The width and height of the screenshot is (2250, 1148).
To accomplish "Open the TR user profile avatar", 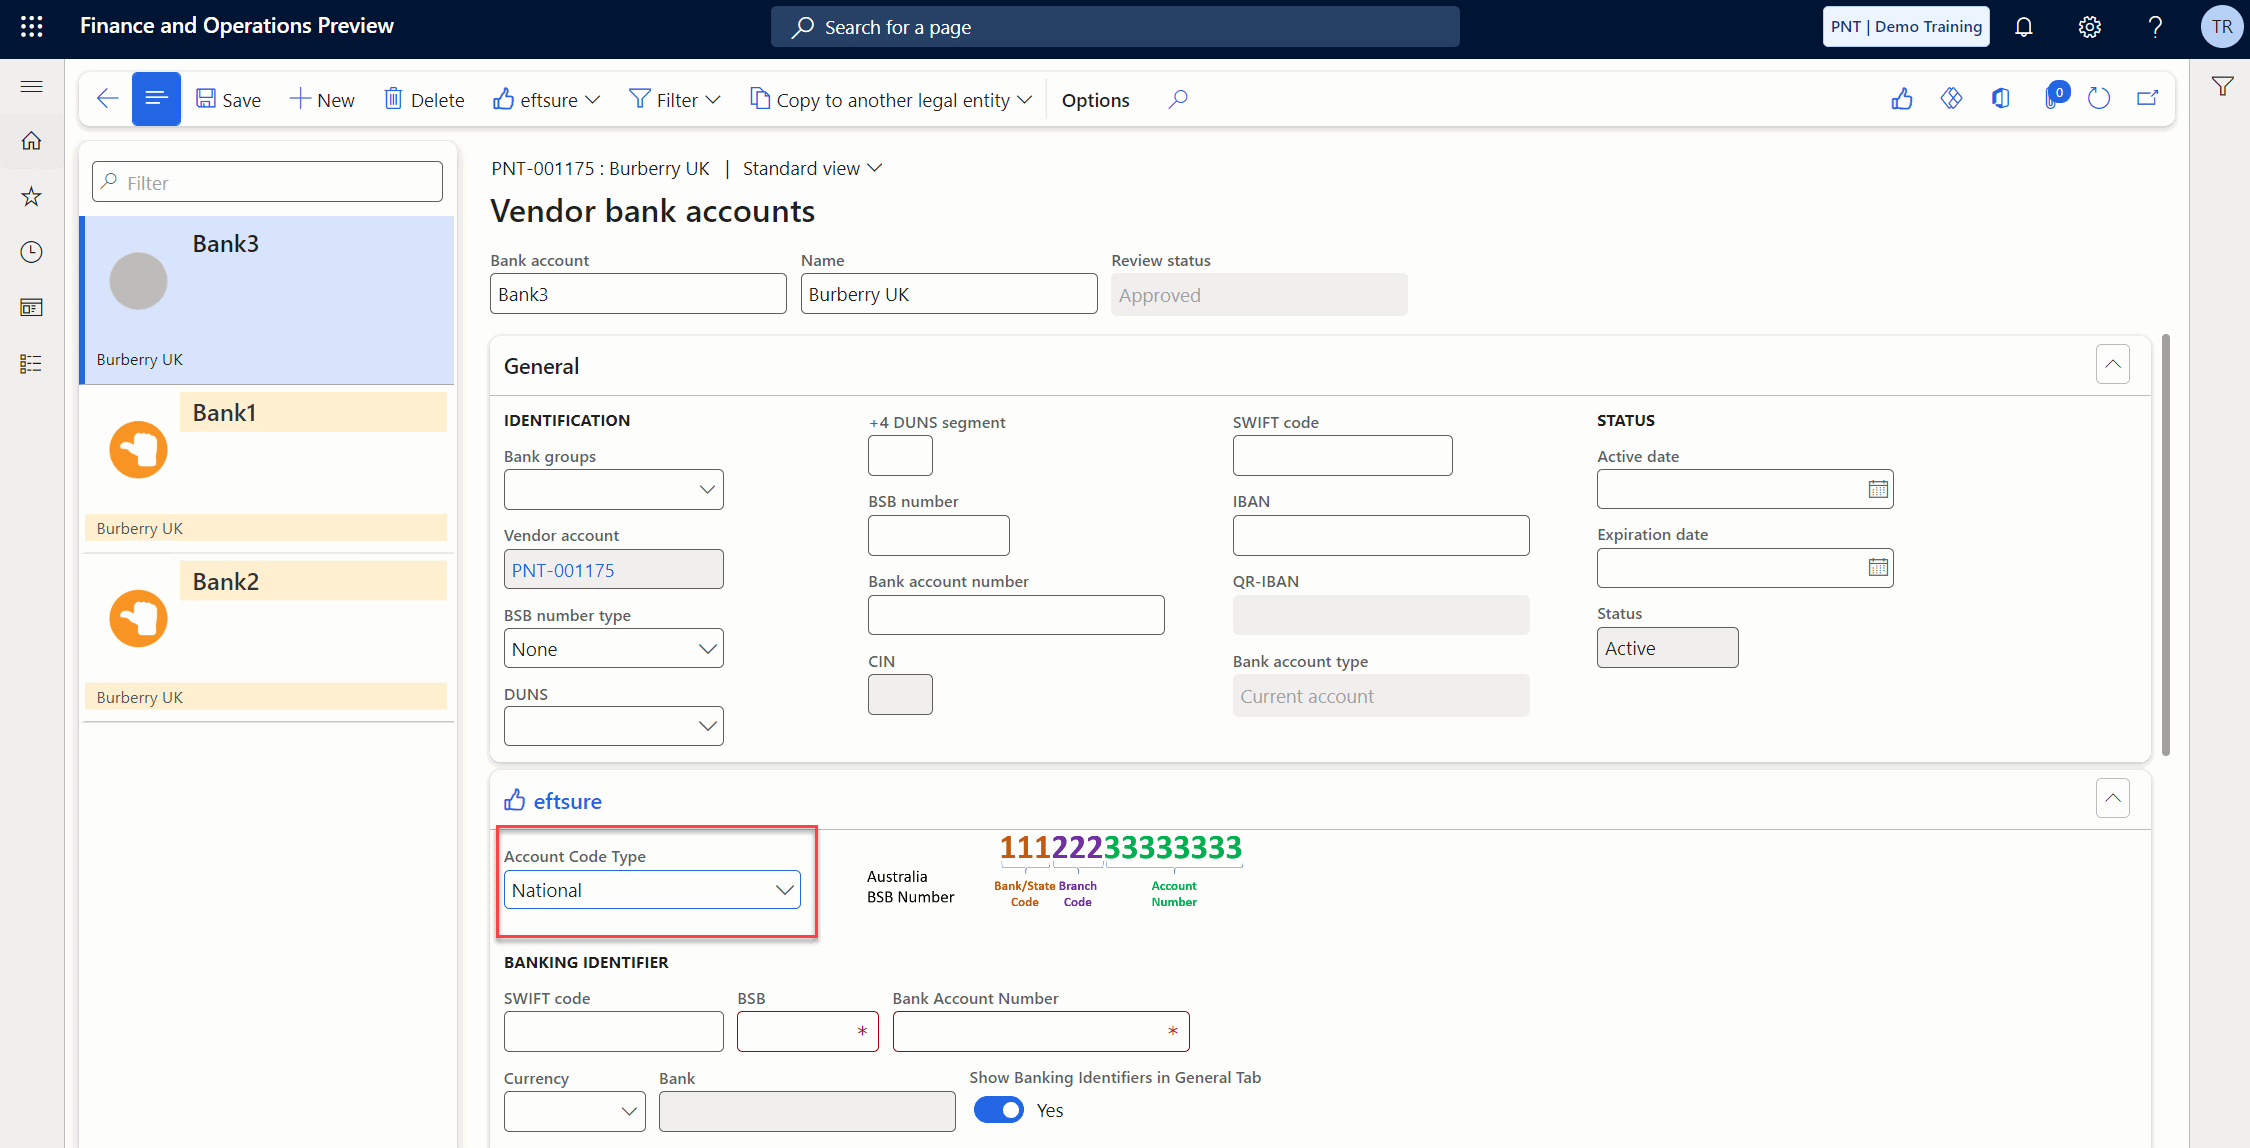I will tap(2222, 27).
